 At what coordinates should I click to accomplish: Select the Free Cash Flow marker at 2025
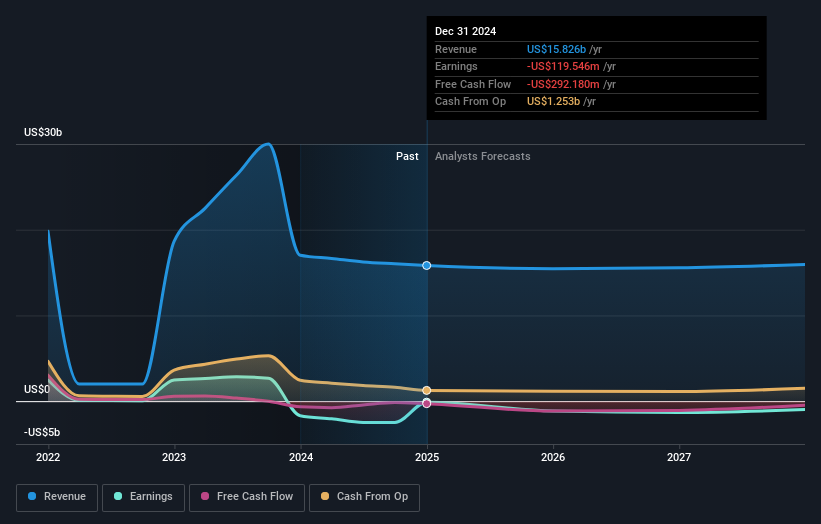427,403
